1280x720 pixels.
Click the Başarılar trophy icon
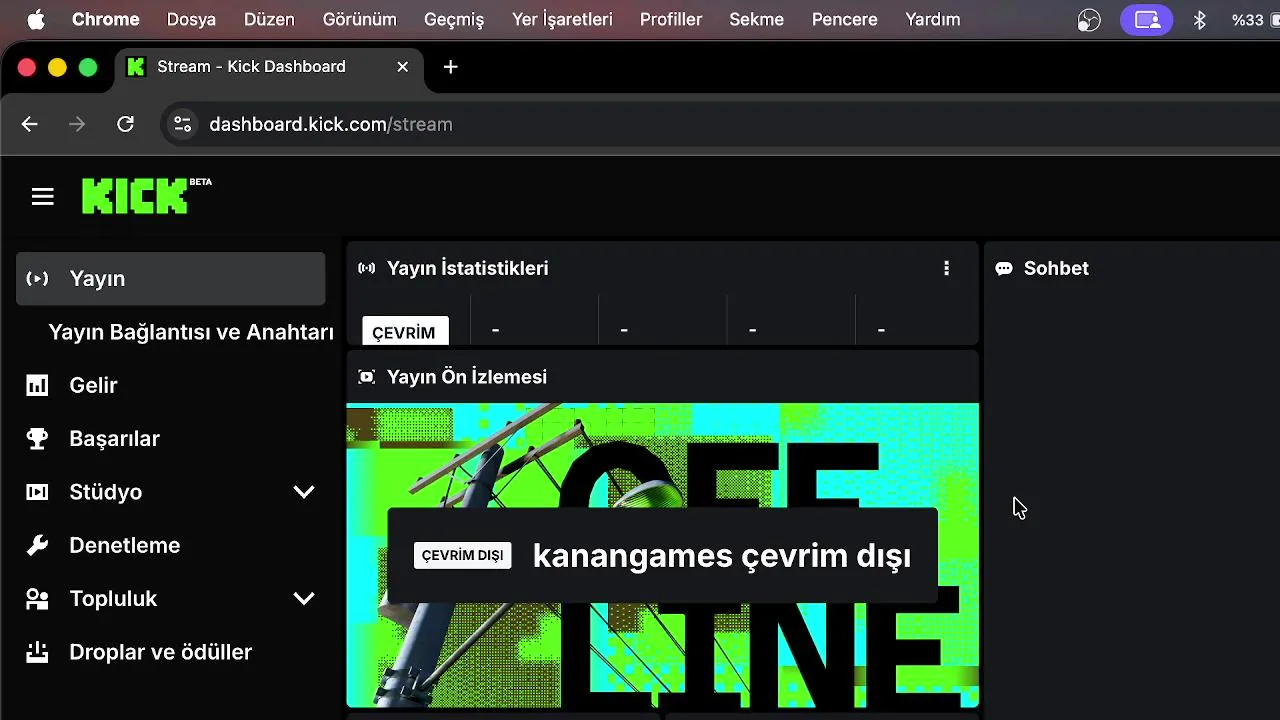pos(37,438)
